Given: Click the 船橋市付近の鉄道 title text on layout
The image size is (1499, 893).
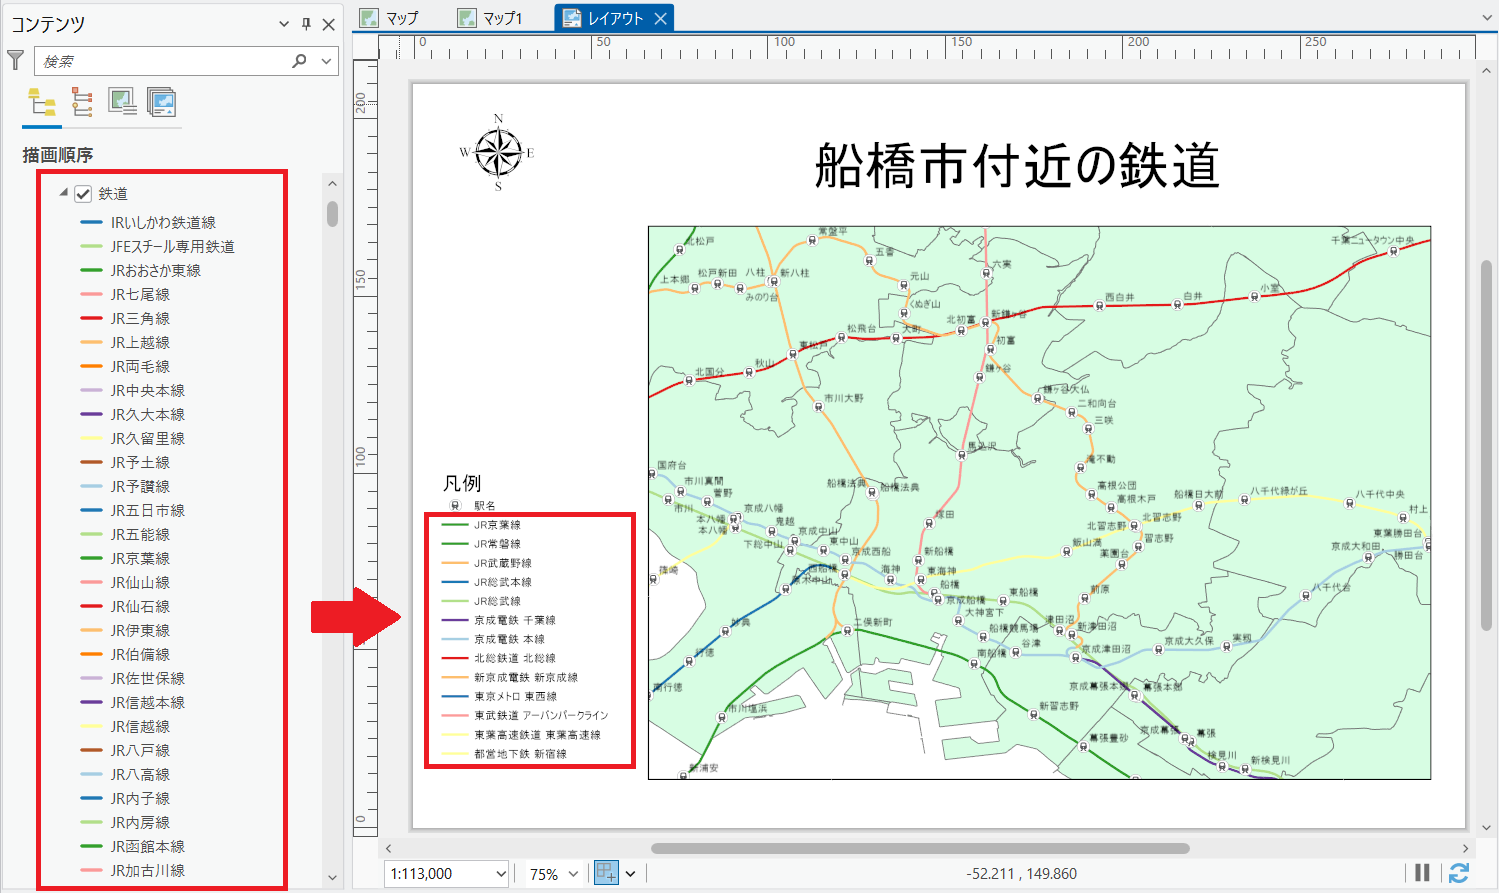Looking at the screenshot, I should coord(1016,166).
